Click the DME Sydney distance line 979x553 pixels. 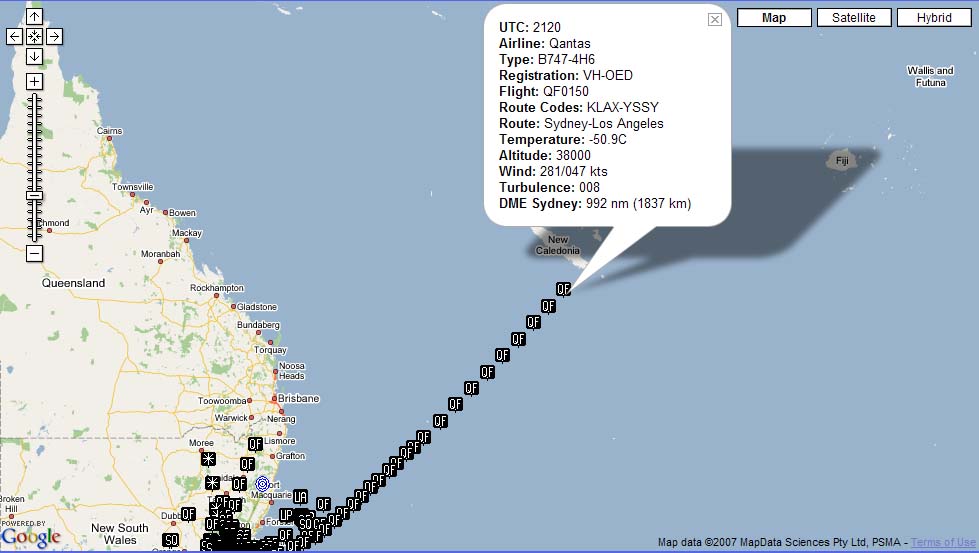point(595,203)
